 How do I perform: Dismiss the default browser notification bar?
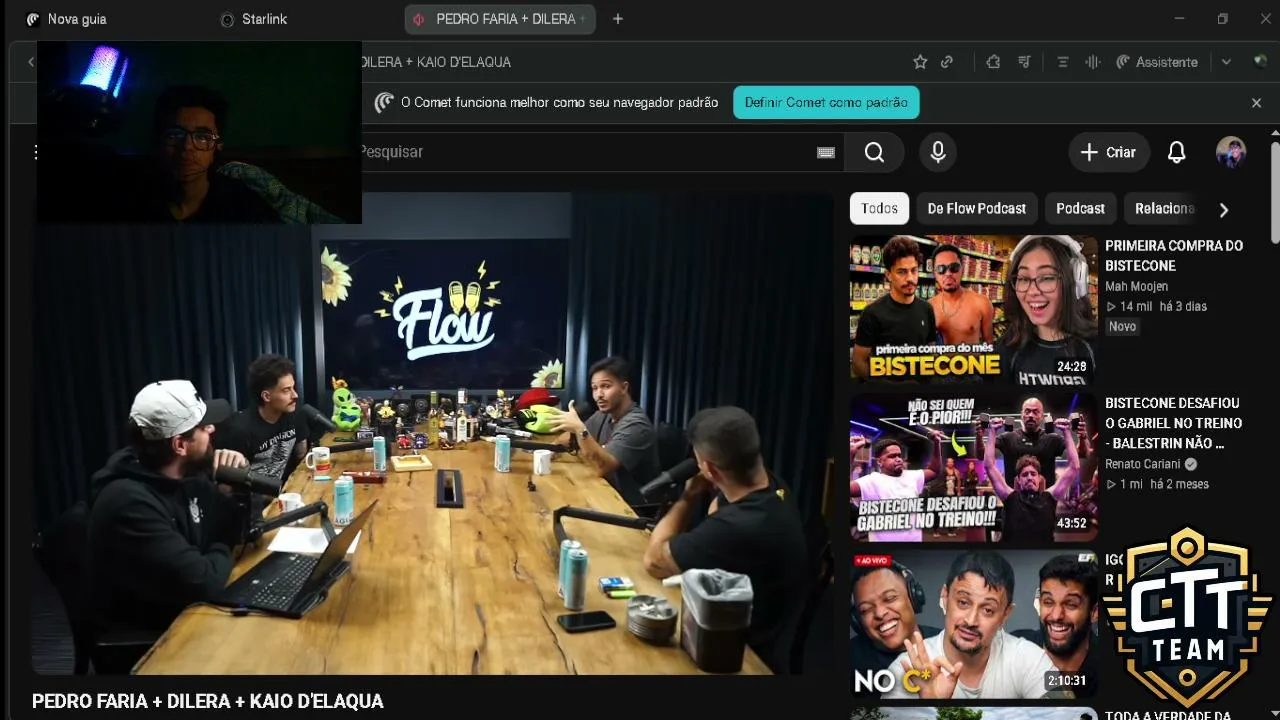coord(1257,103)
